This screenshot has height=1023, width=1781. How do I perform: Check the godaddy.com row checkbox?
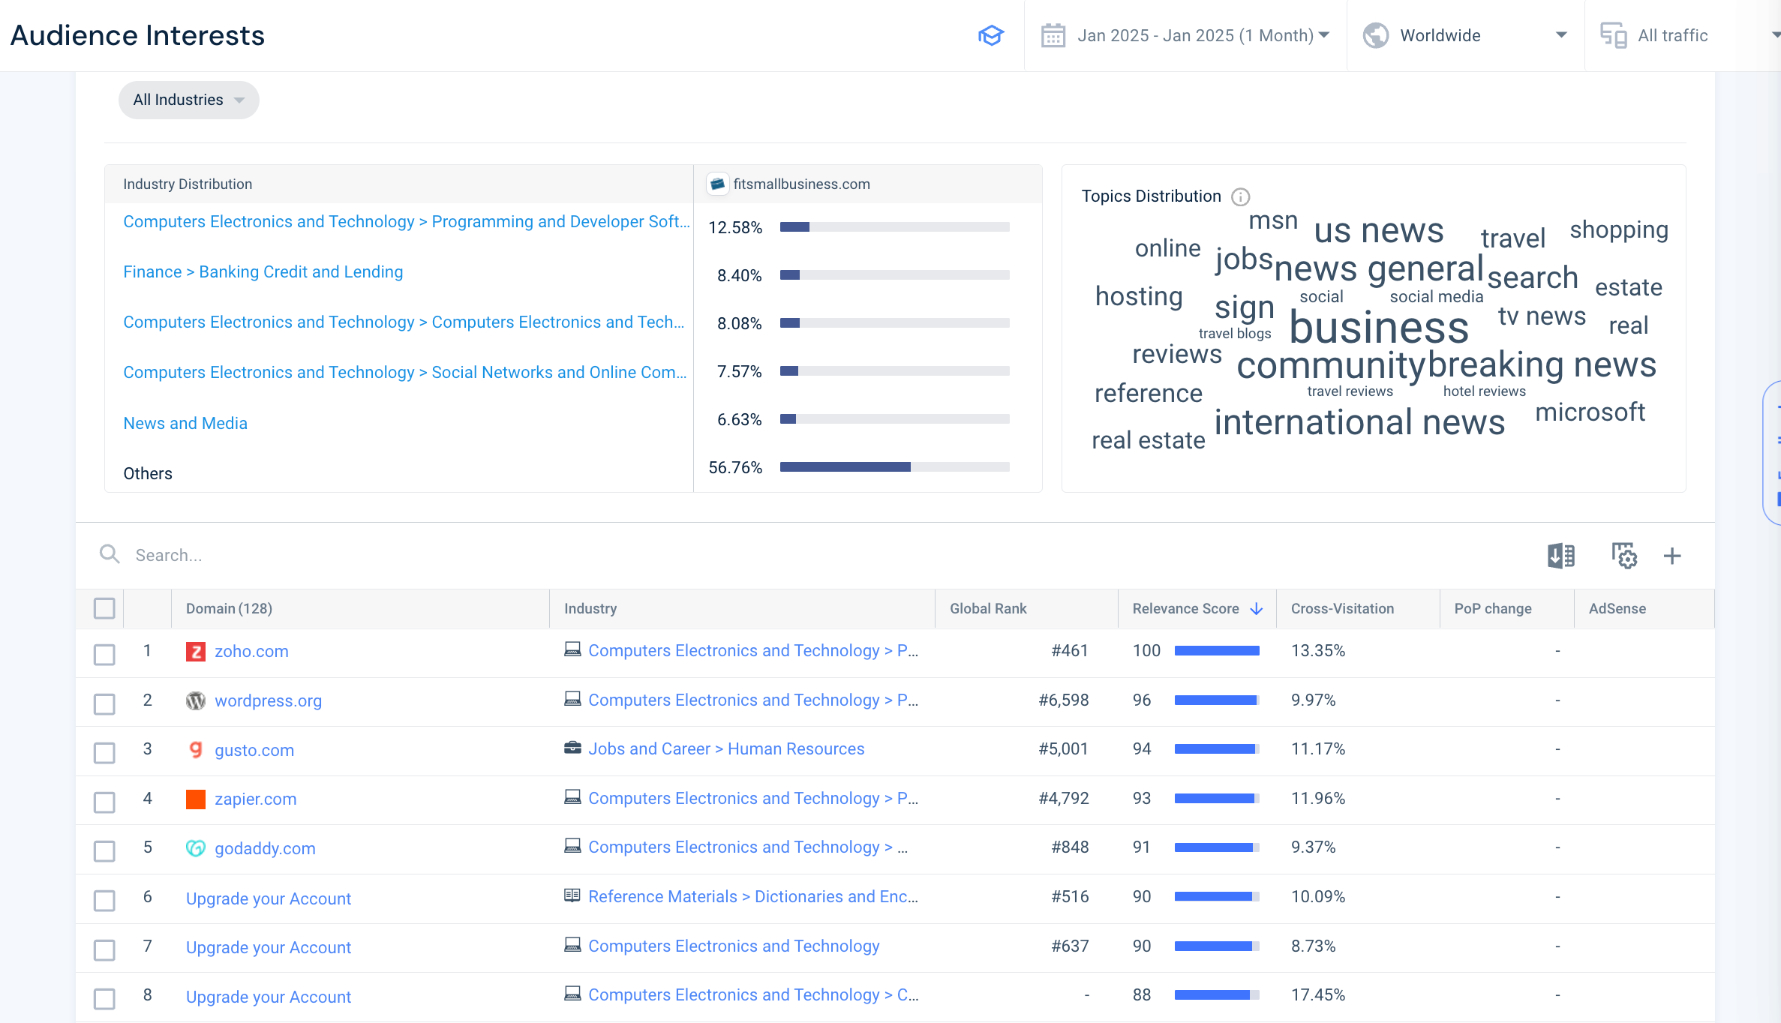pyautogui.click(x=104, y=851)
